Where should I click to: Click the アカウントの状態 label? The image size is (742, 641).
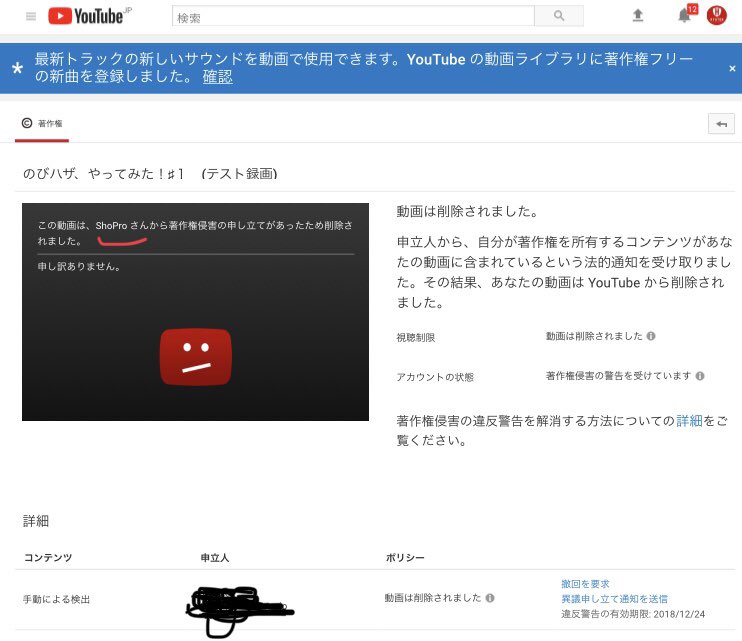pyautogui.click(x=435, y=377)
